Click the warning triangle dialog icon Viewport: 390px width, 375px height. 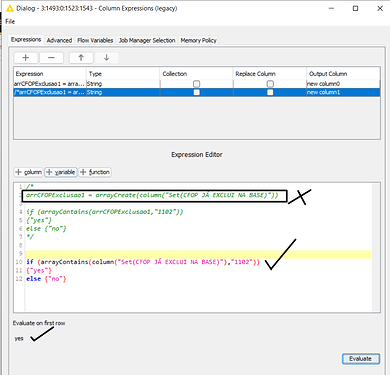pyautogui.click(x=10, y=8)
